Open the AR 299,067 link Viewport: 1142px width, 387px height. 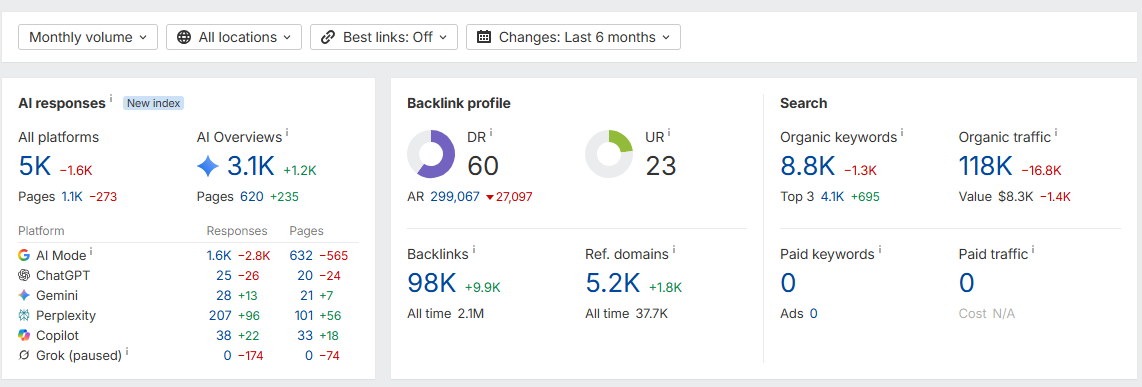click(x=455, y=197)
